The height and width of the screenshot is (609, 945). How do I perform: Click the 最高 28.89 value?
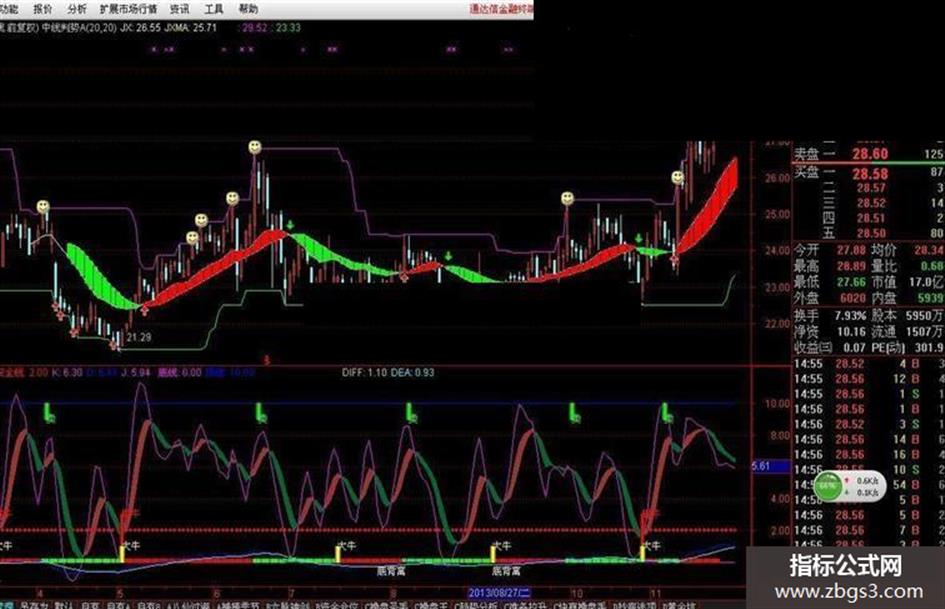pyautogui.click(x=850, y=266)
